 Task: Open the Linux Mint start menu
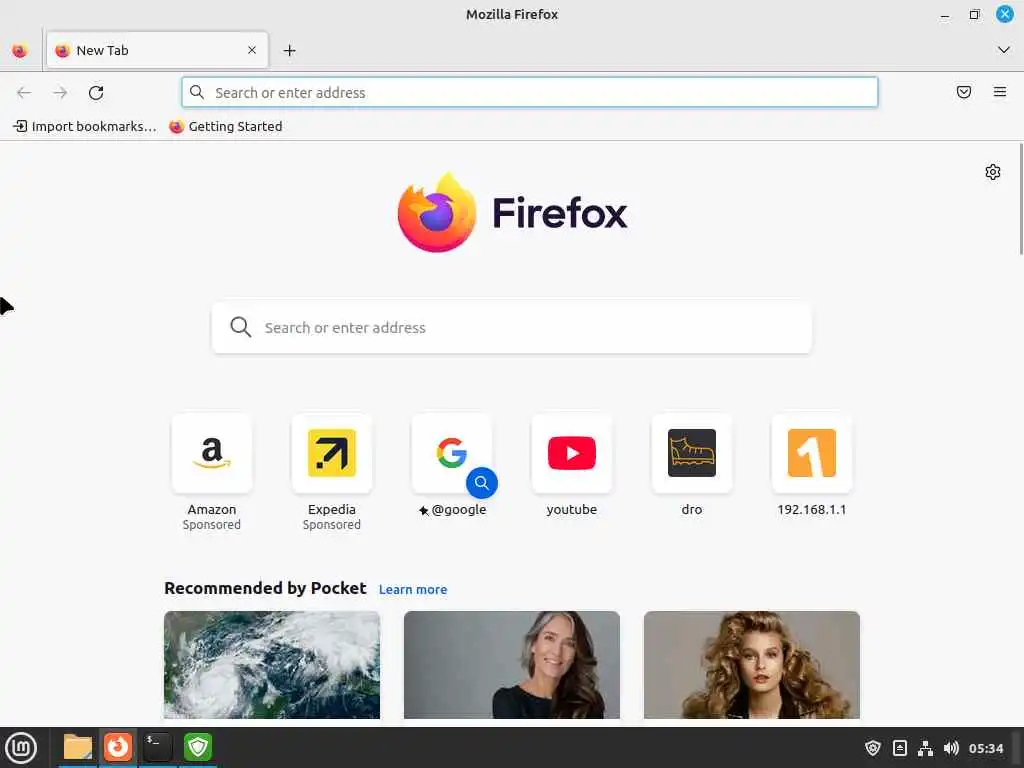tap(21, 748)
